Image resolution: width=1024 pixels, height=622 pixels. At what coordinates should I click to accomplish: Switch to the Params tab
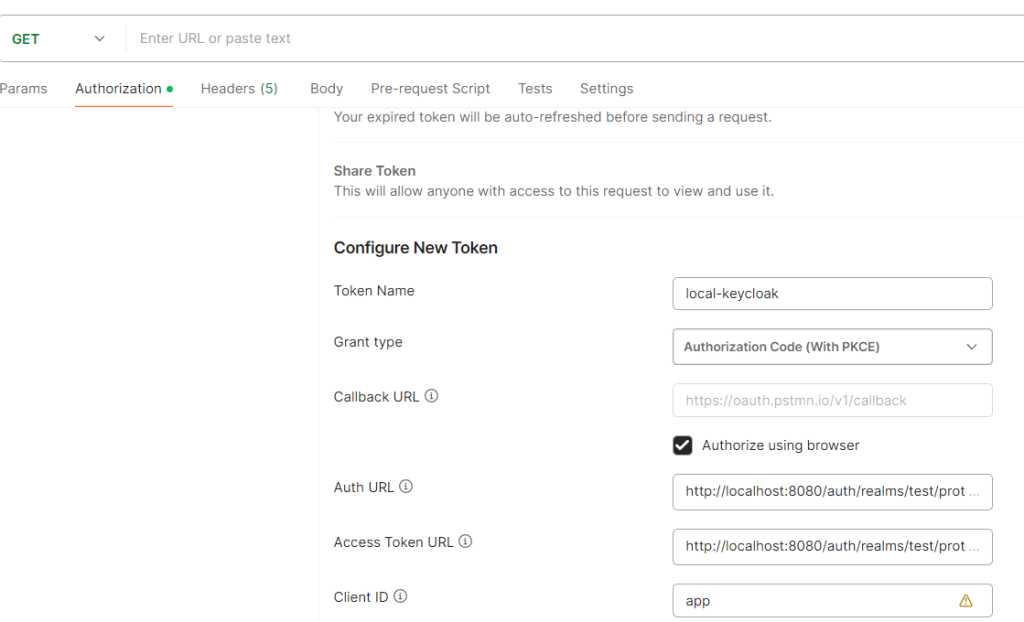(x=24, y=88)
